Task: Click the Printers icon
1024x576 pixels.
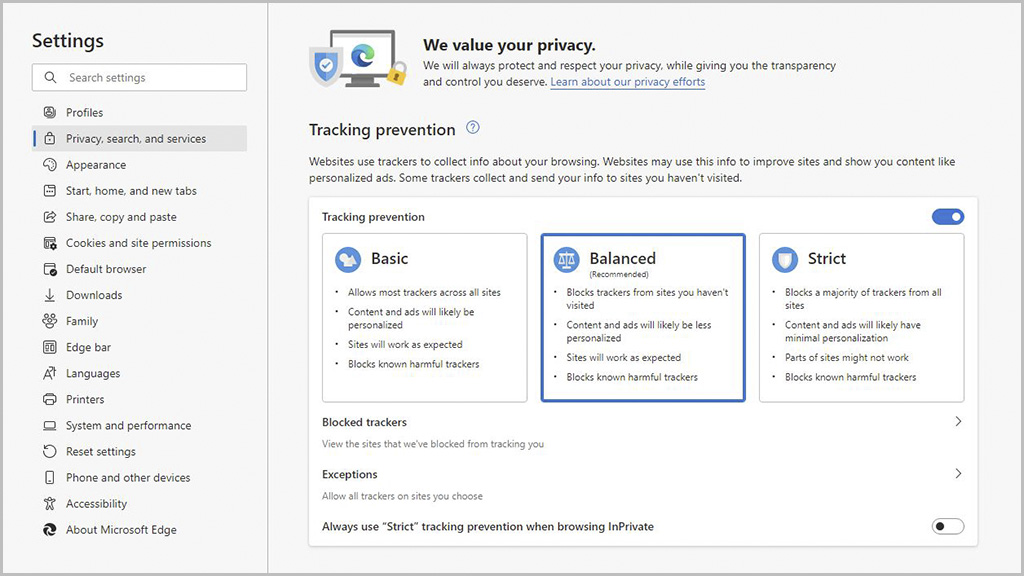Action: click(x=49, y=399)
